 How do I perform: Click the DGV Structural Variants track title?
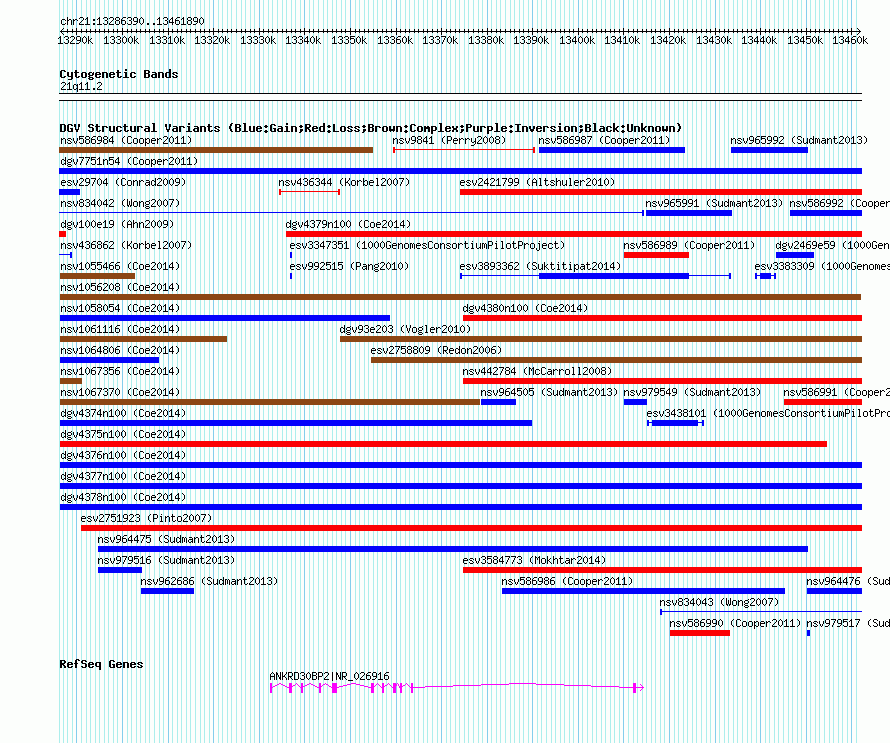click(x=371, y=128)
